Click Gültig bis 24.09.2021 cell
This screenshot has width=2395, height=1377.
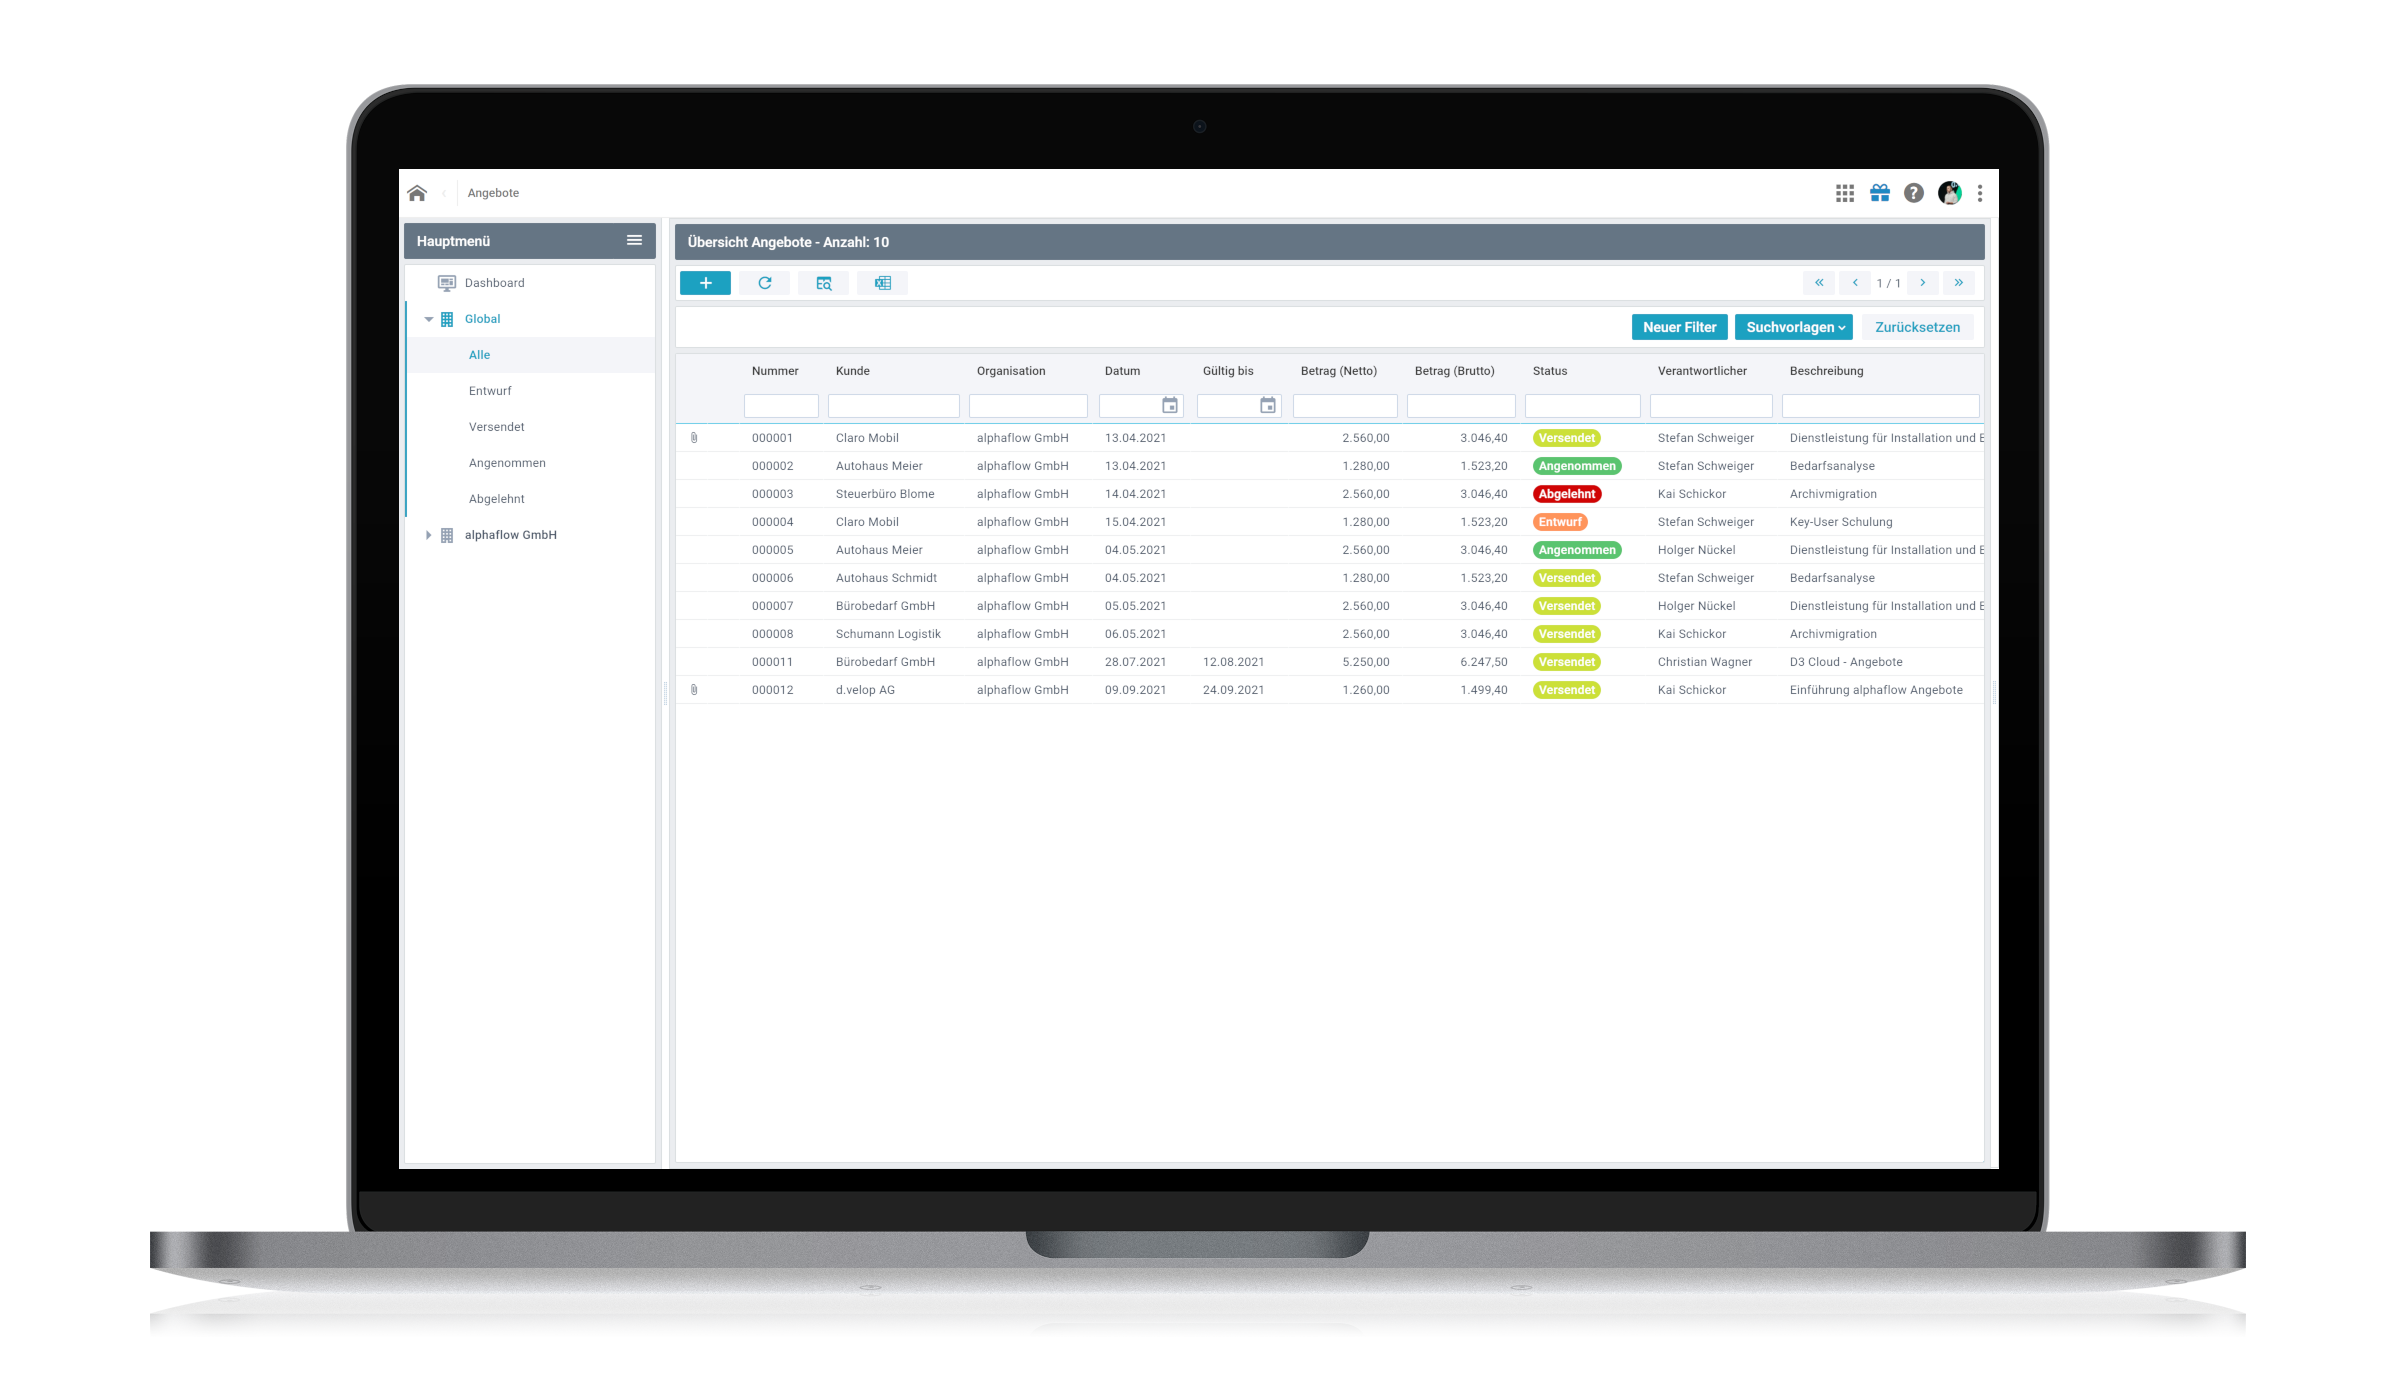pos(1233,690)
